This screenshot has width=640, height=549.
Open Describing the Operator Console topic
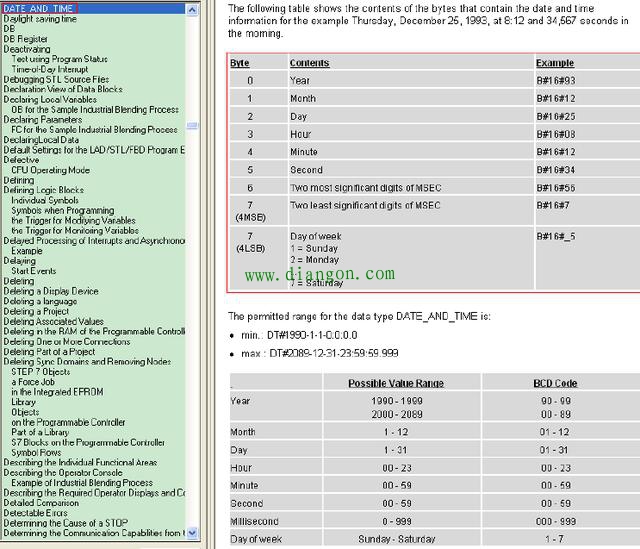[63, 472]
